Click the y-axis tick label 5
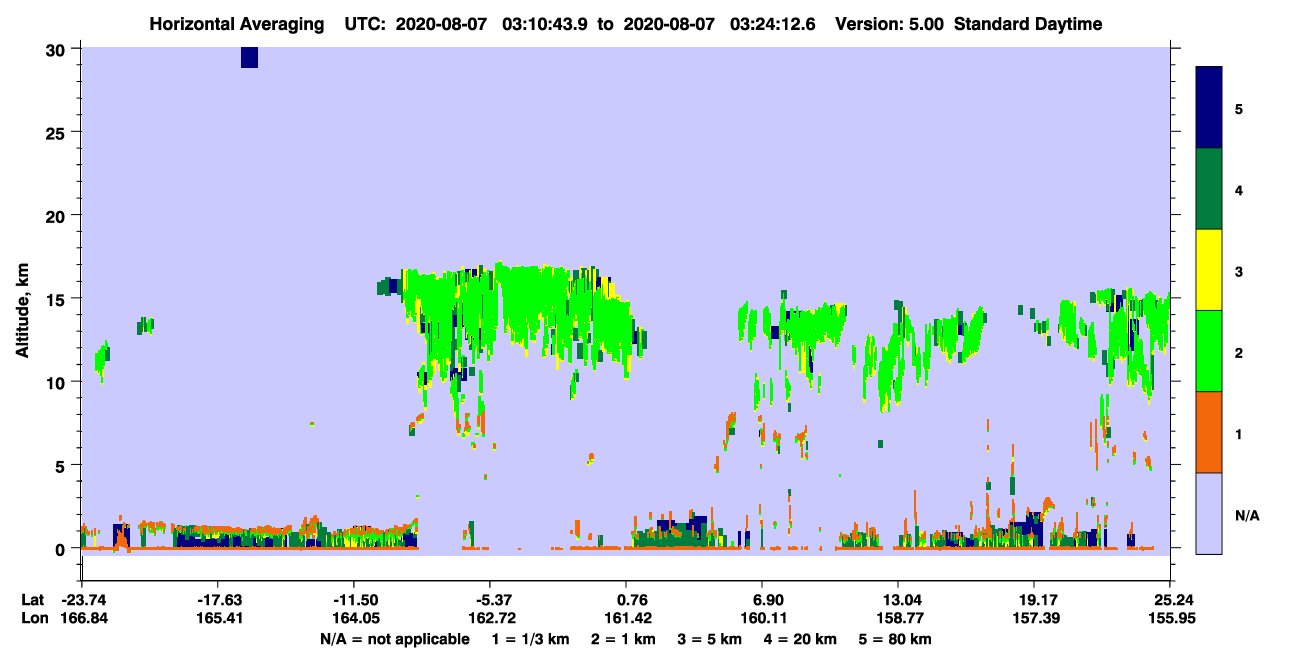The width and height of the screenshot is (1300, 667). [62, 465]
